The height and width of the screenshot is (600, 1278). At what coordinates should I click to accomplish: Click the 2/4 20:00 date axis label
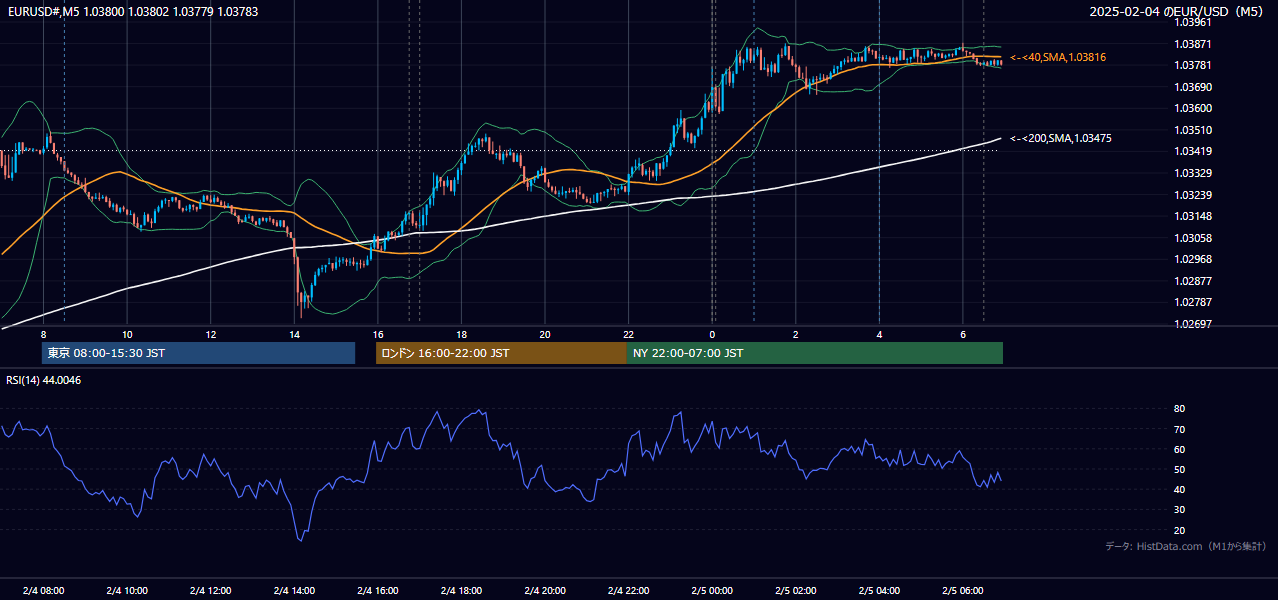pos(545,590)
